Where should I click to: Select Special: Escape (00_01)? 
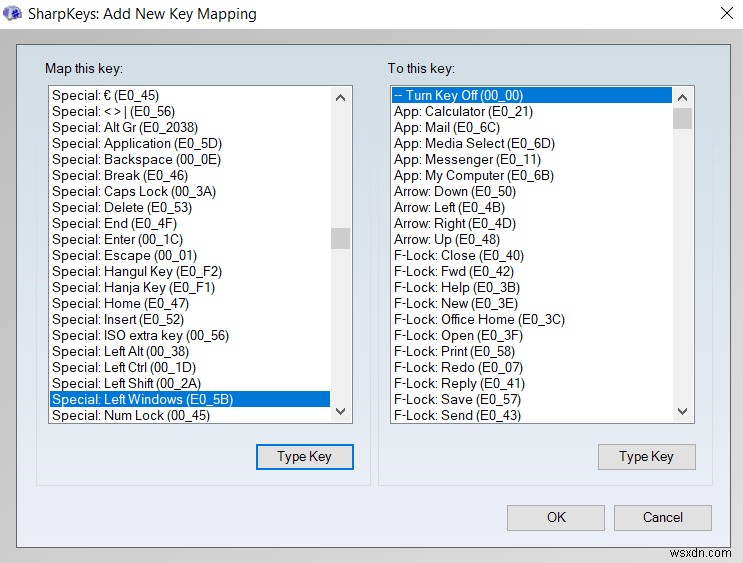point(190,255)
